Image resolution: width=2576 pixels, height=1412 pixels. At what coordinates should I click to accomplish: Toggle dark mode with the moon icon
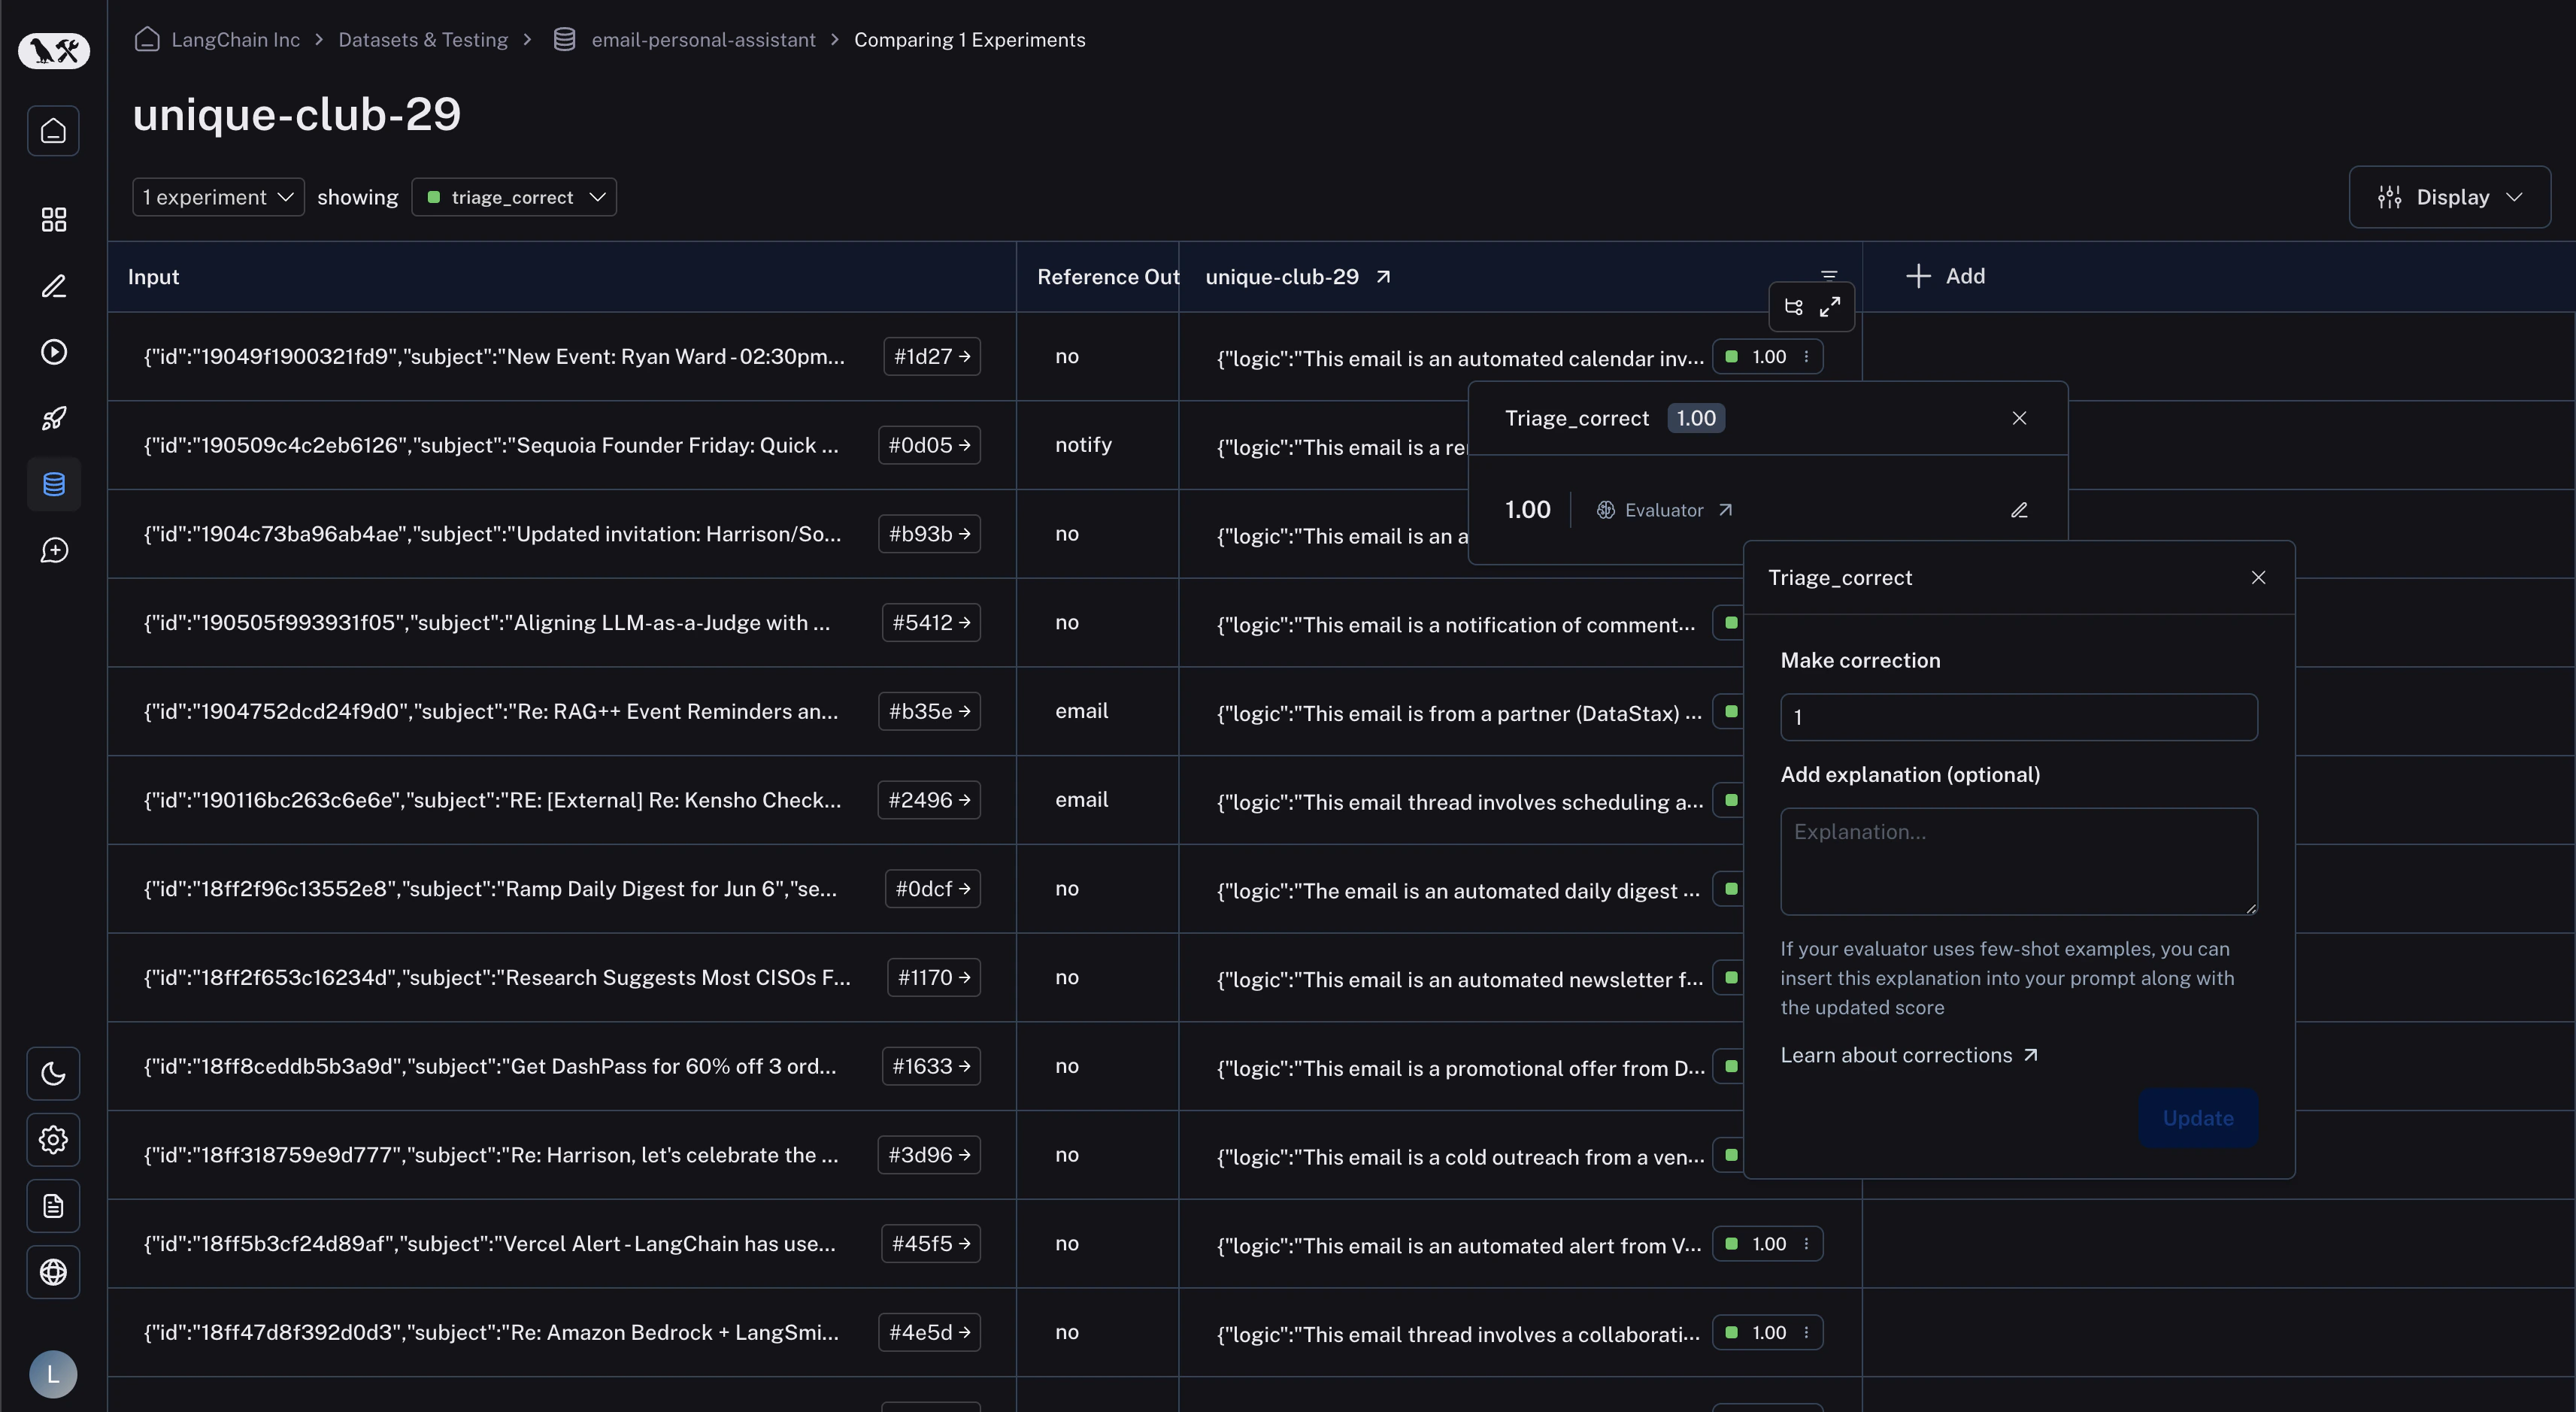pos(53,1074)
